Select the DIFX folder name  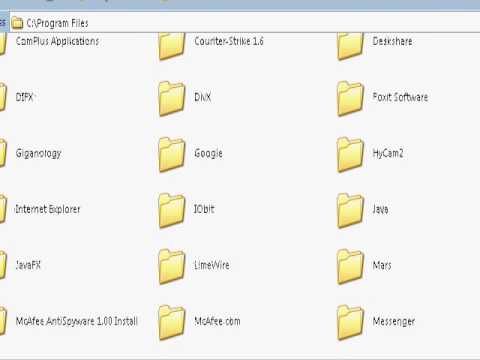[24, 97]
